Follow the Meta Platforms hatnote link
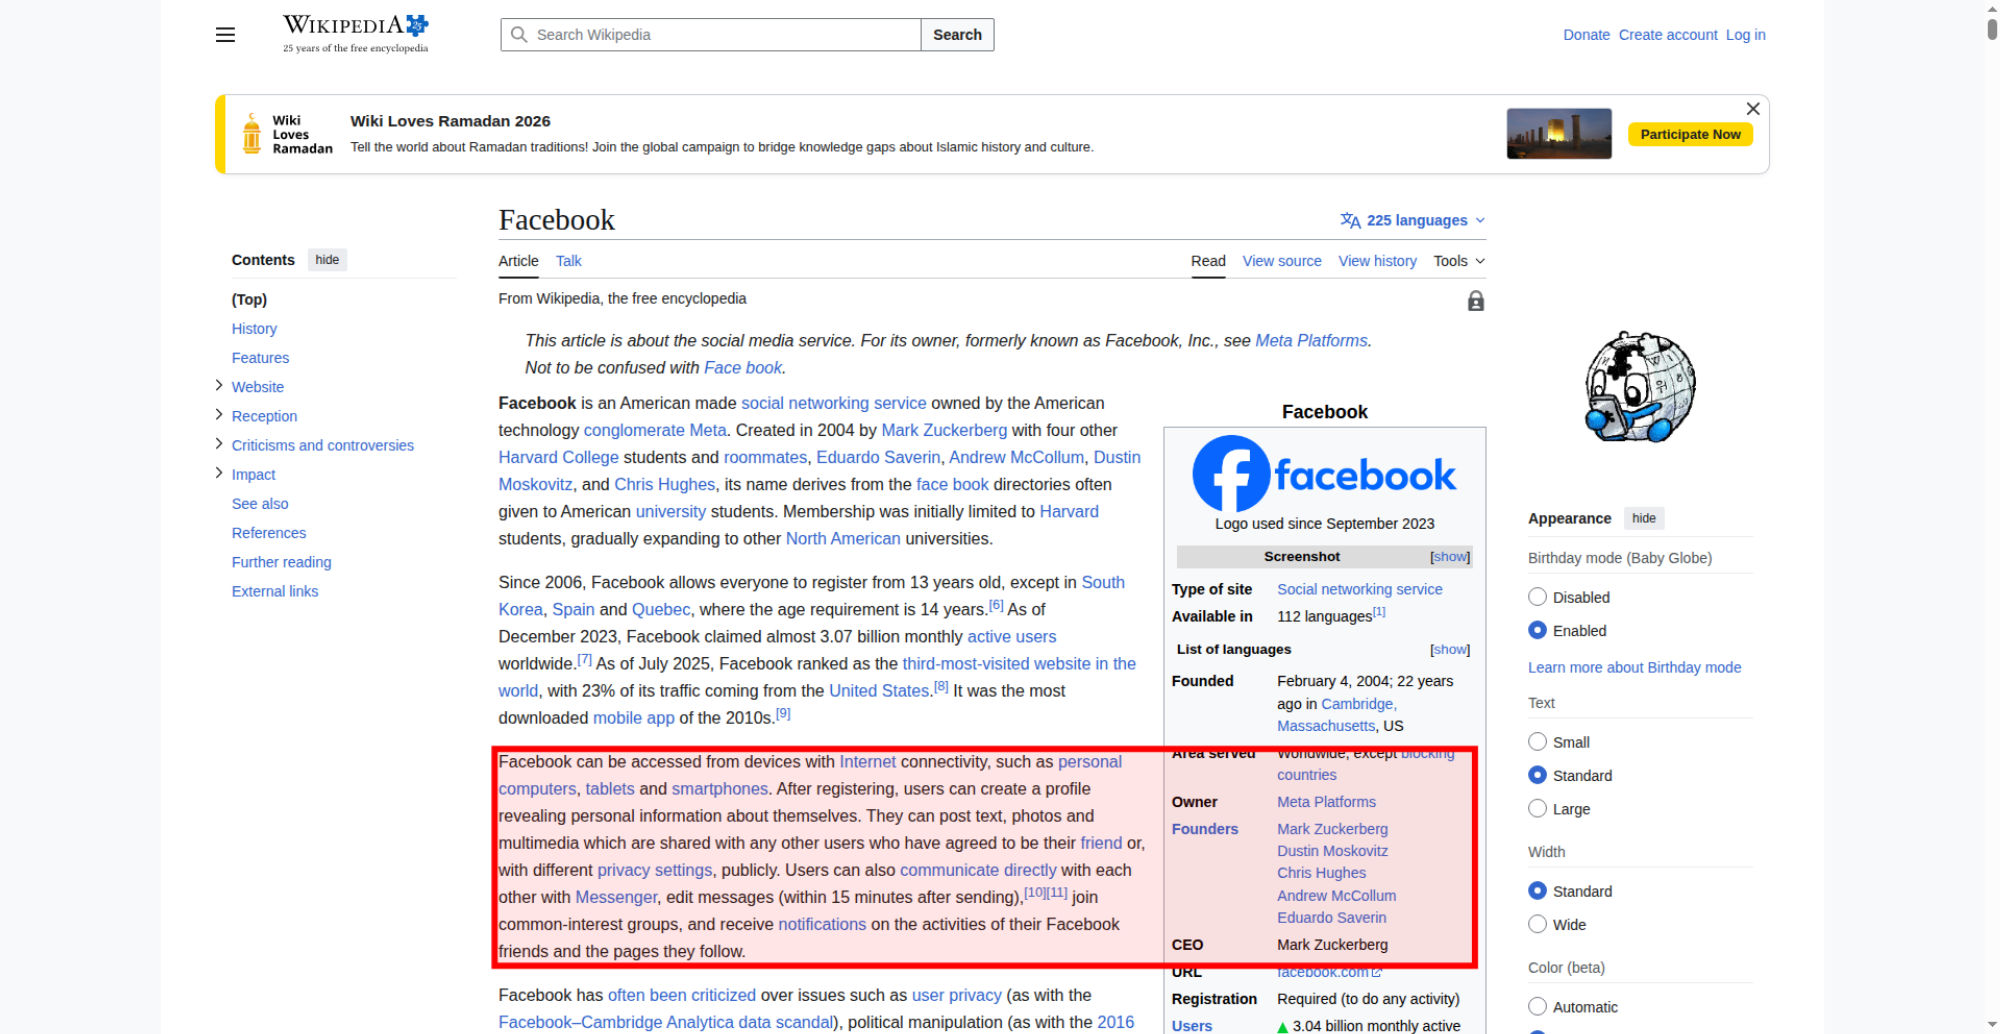The width and height of the screenshot is (2000, 1034). pyautogui.click(x=1310, y=341)
